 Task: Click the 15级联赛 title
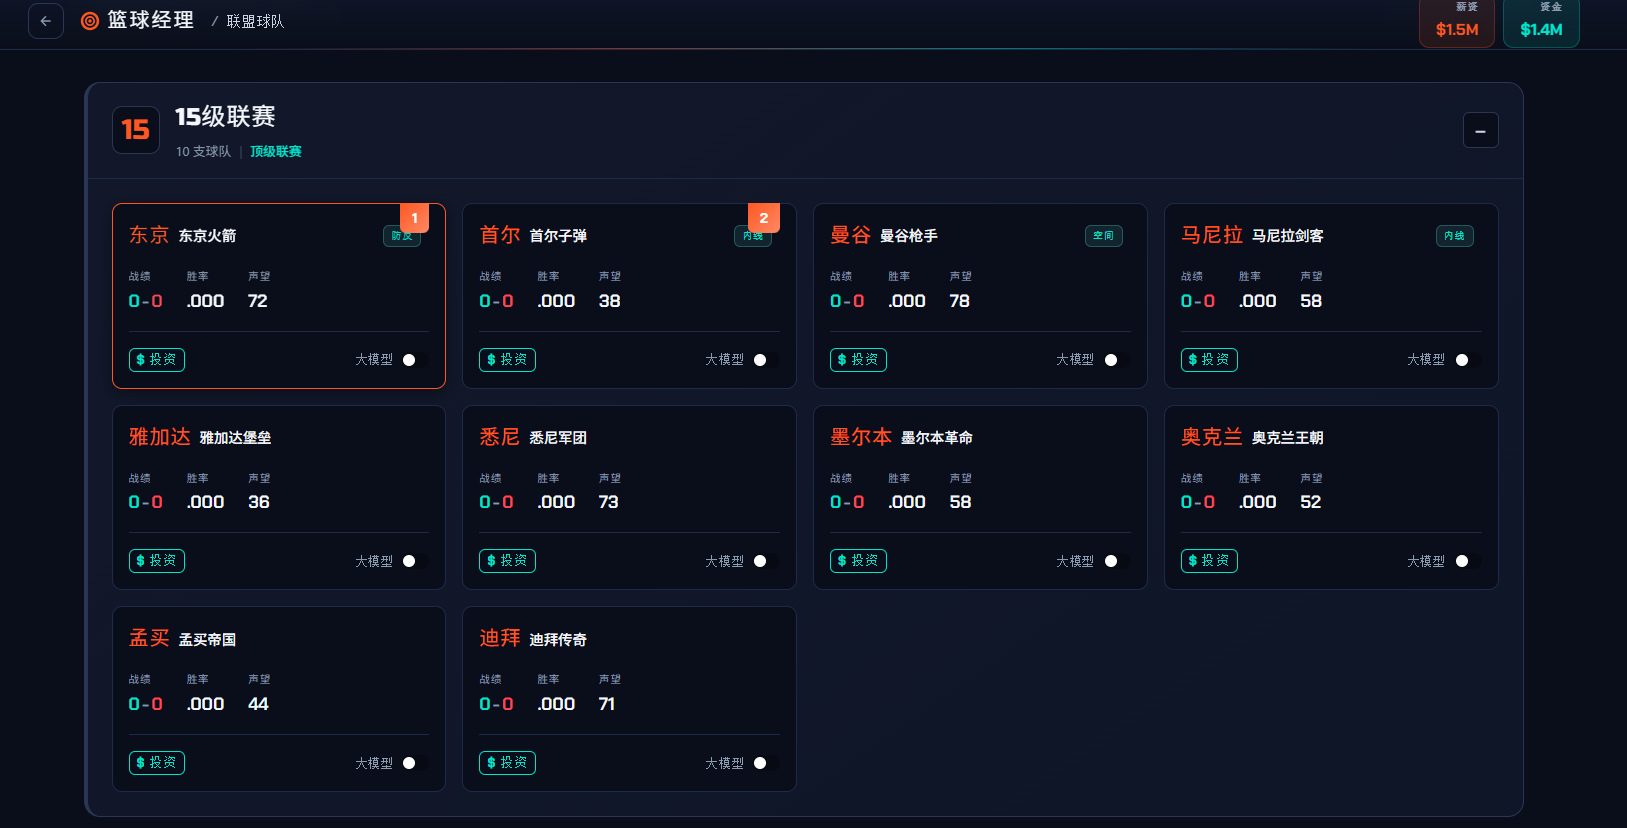(225, 117)
